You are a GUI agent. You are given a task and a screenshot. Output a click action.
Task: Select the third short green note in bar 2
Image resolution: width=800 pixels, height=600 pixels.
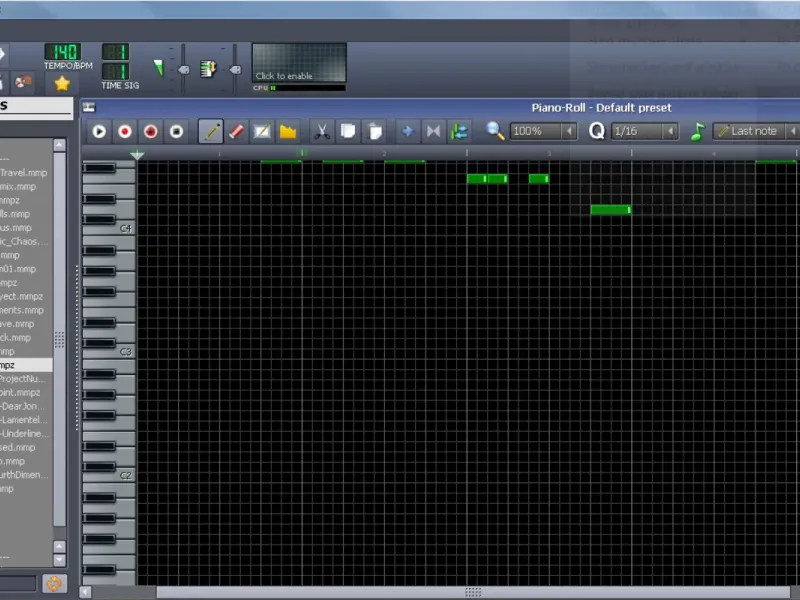[539, 179]
